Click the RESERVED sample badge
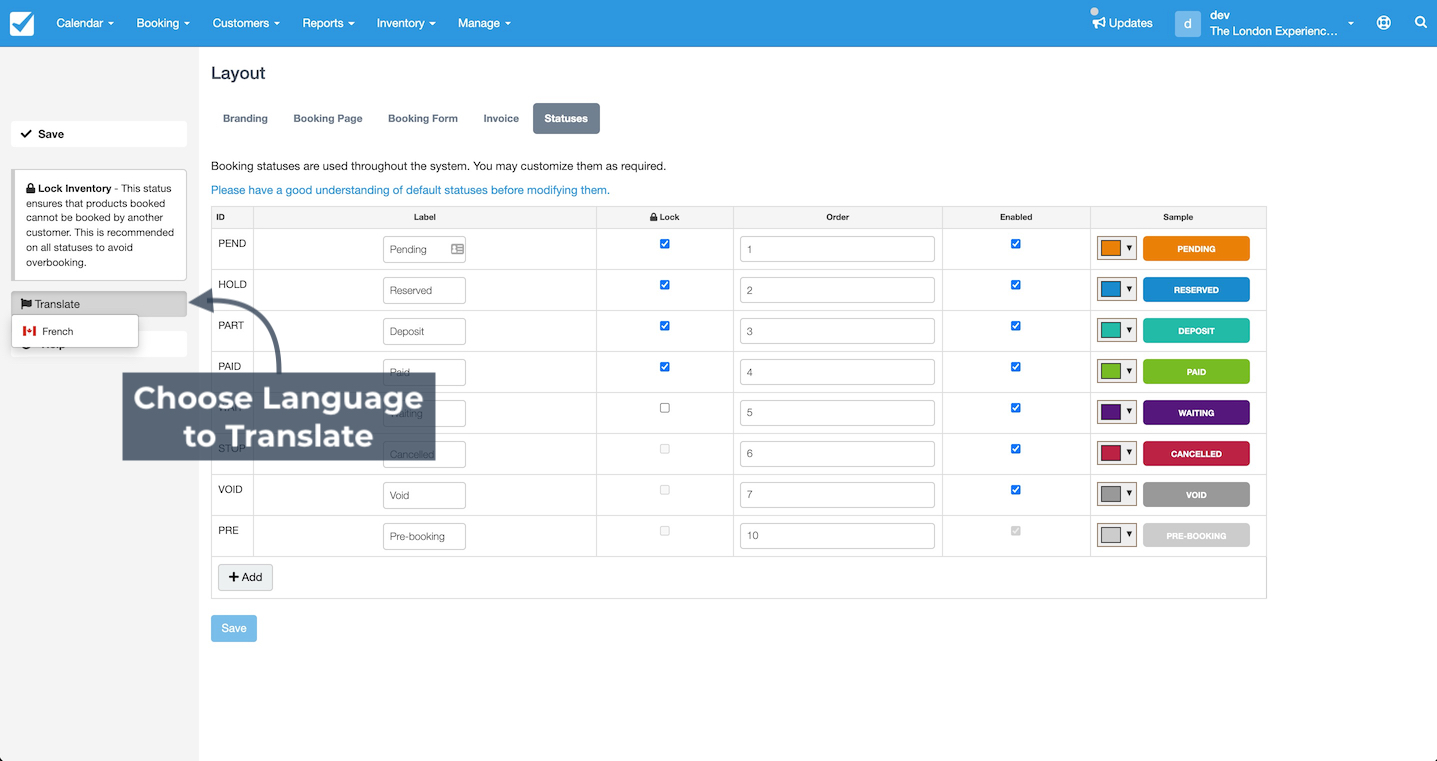 point(1196,290)
